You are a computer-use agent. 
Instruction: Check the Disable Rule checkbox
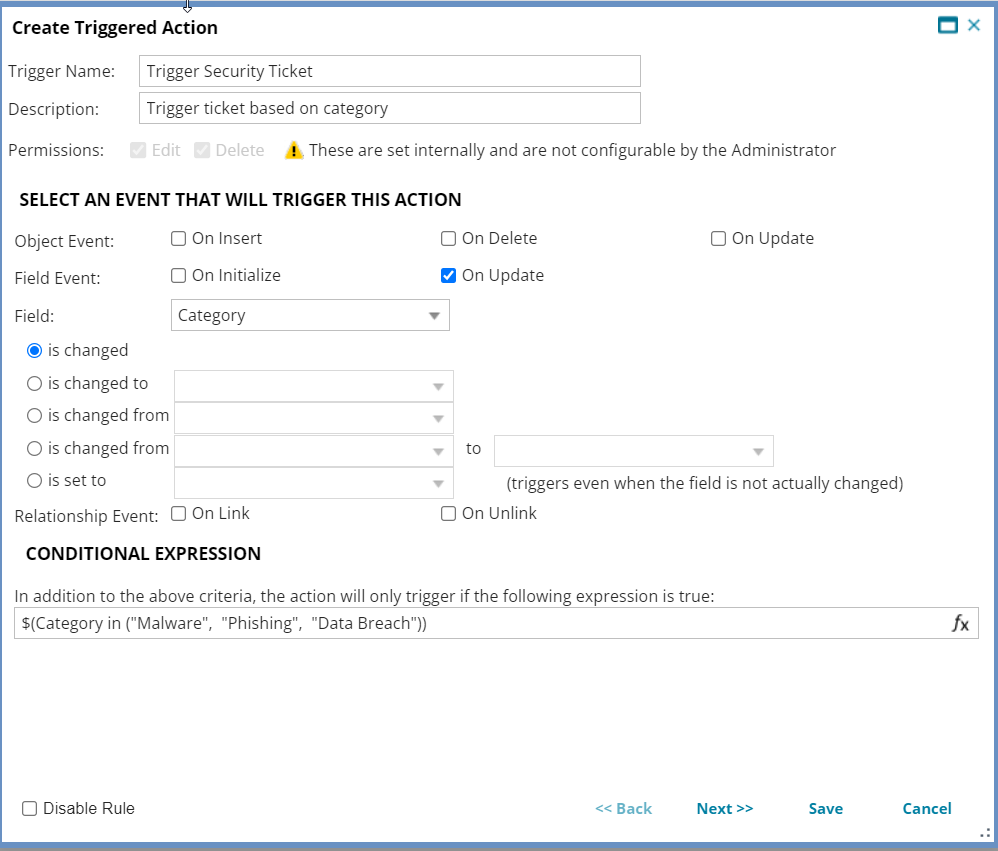pyautogui.click(x=29, y=808)
